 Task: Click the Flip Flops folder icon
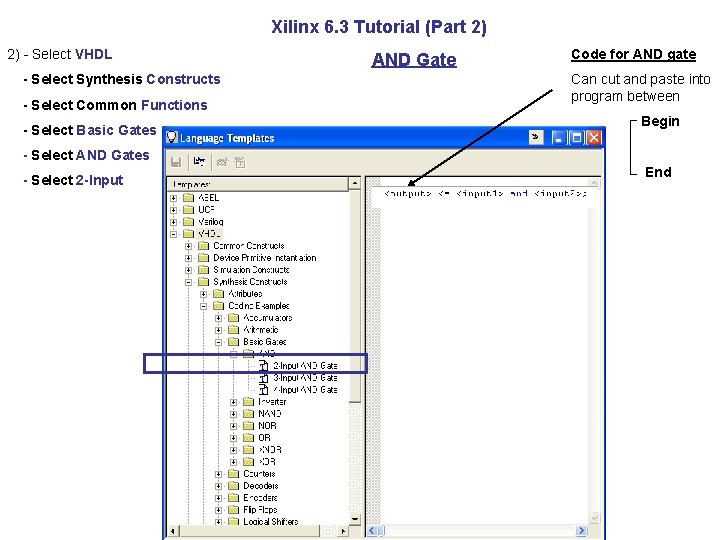click(234, 510)
